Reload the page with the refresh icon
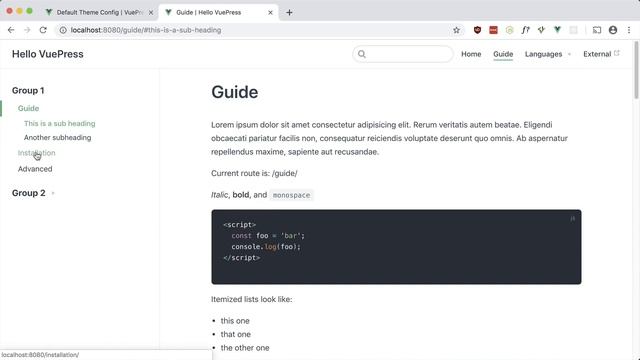640x360 pixels. (x=43, y=30)
